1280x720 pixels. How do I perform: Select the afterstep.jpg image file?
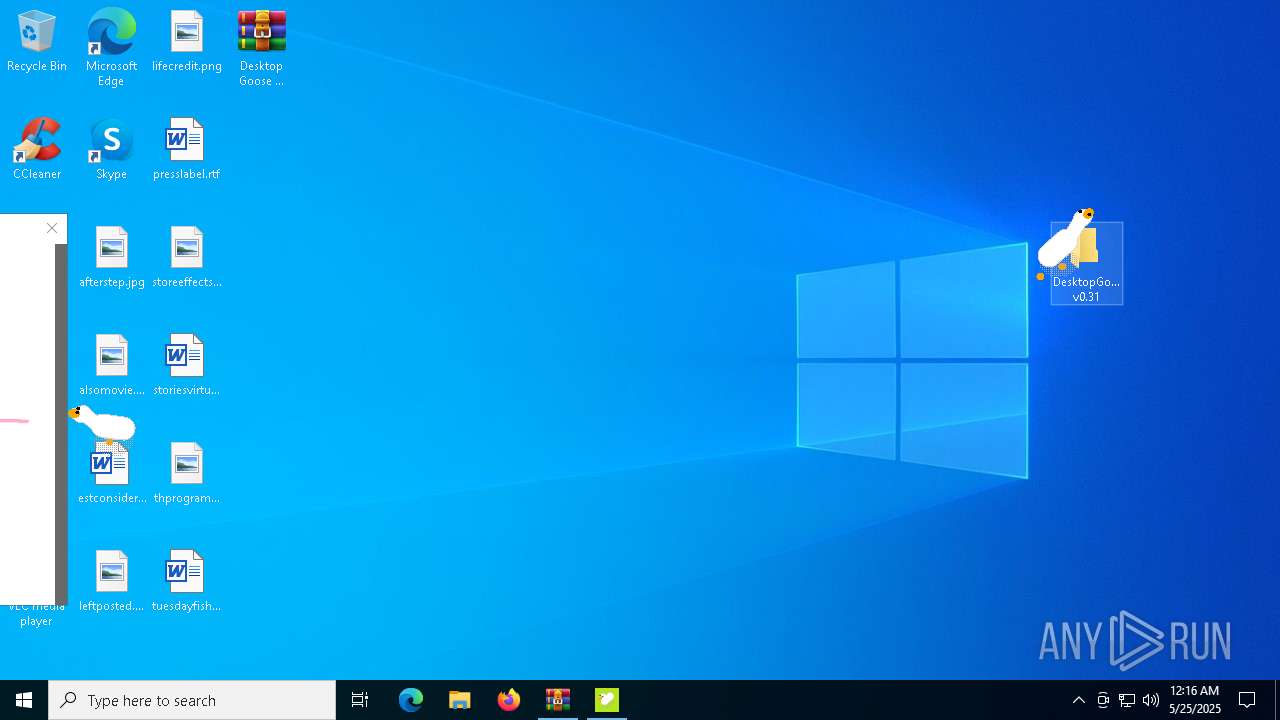tap(111, 257)
